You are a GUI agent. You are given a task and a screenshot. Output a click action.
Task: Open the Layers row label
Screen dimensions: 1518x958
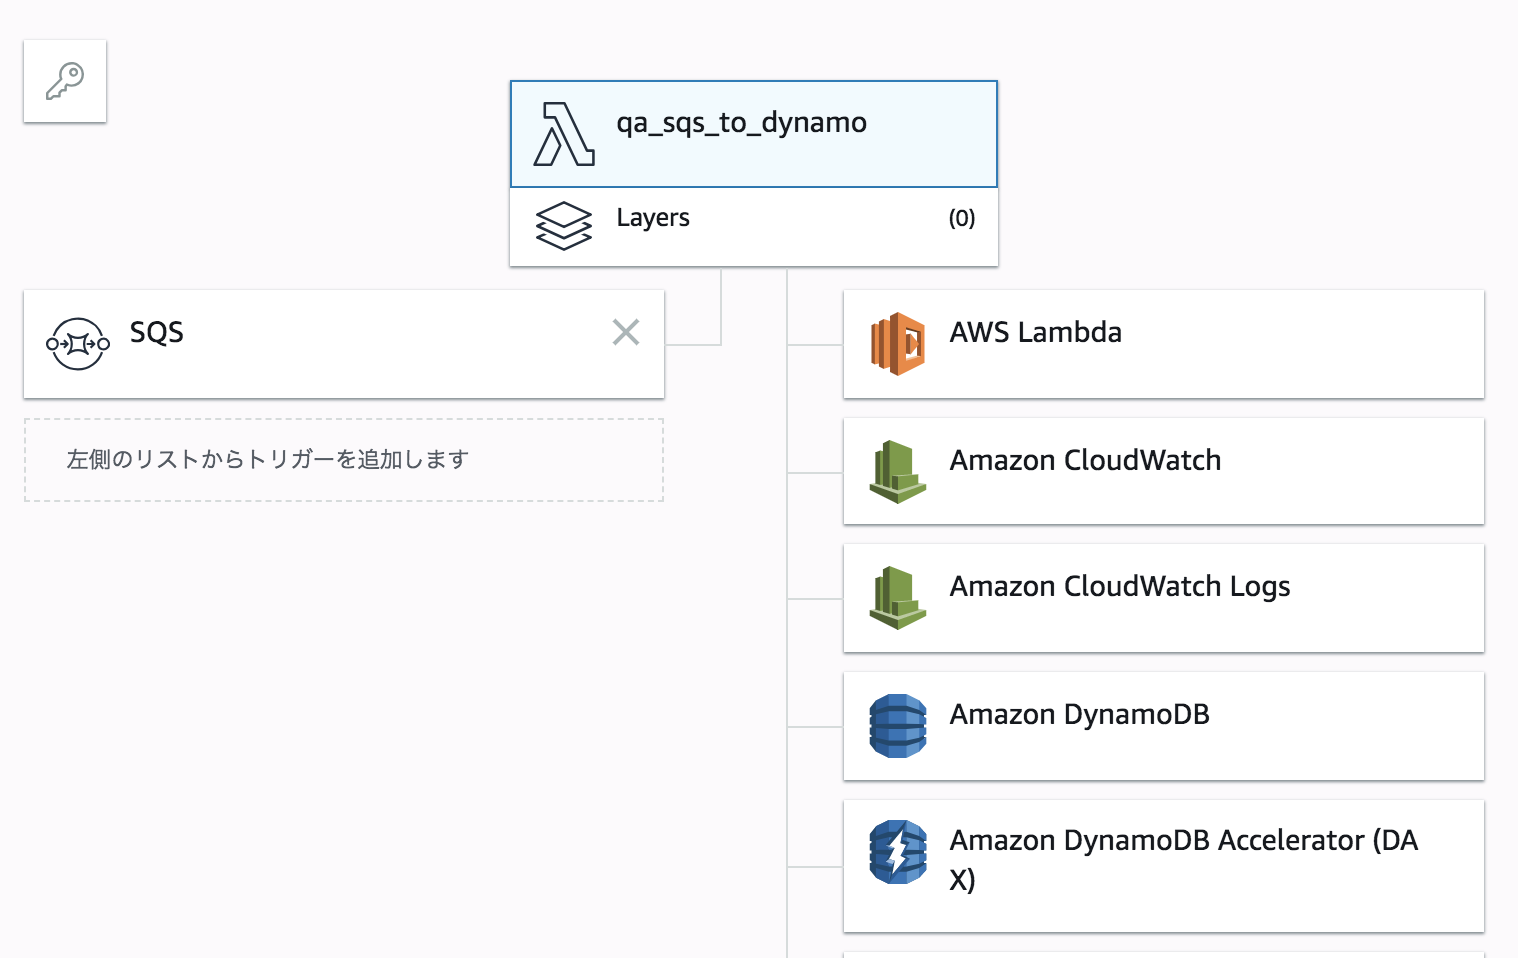coord(653,218)
